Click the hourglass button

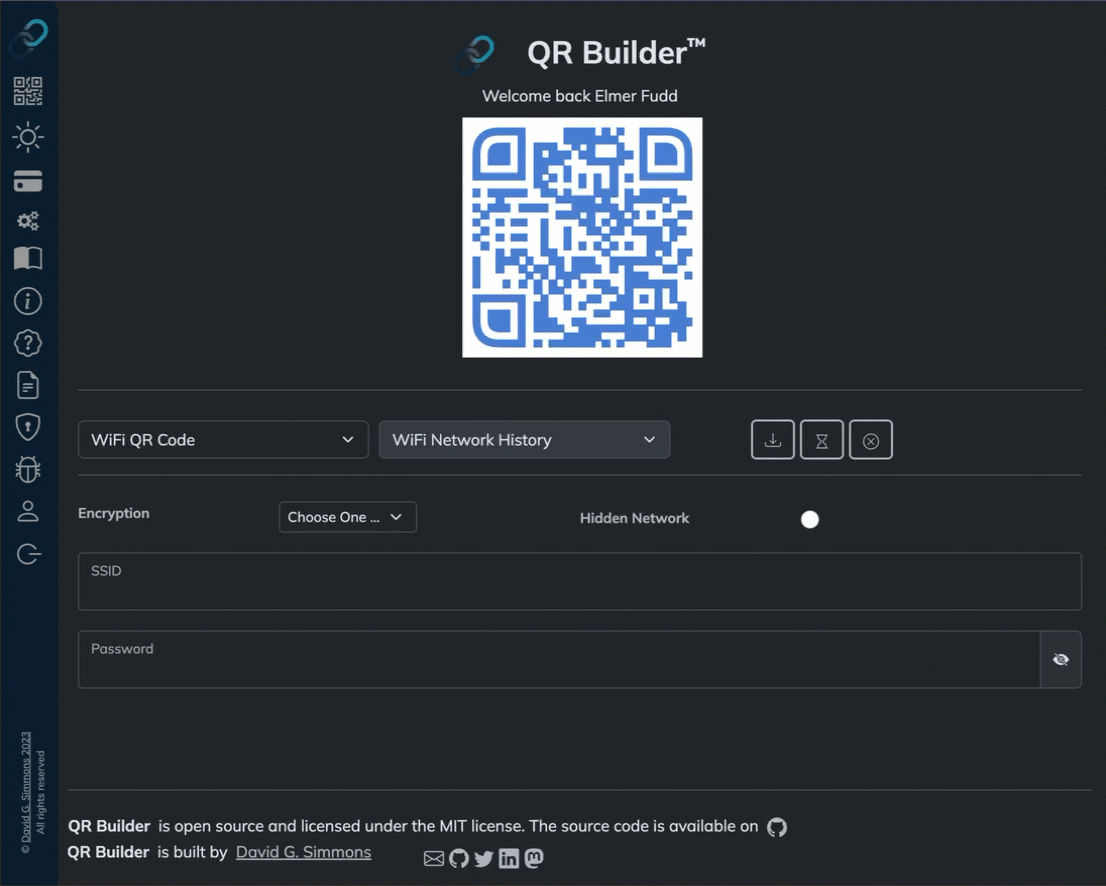822,439
